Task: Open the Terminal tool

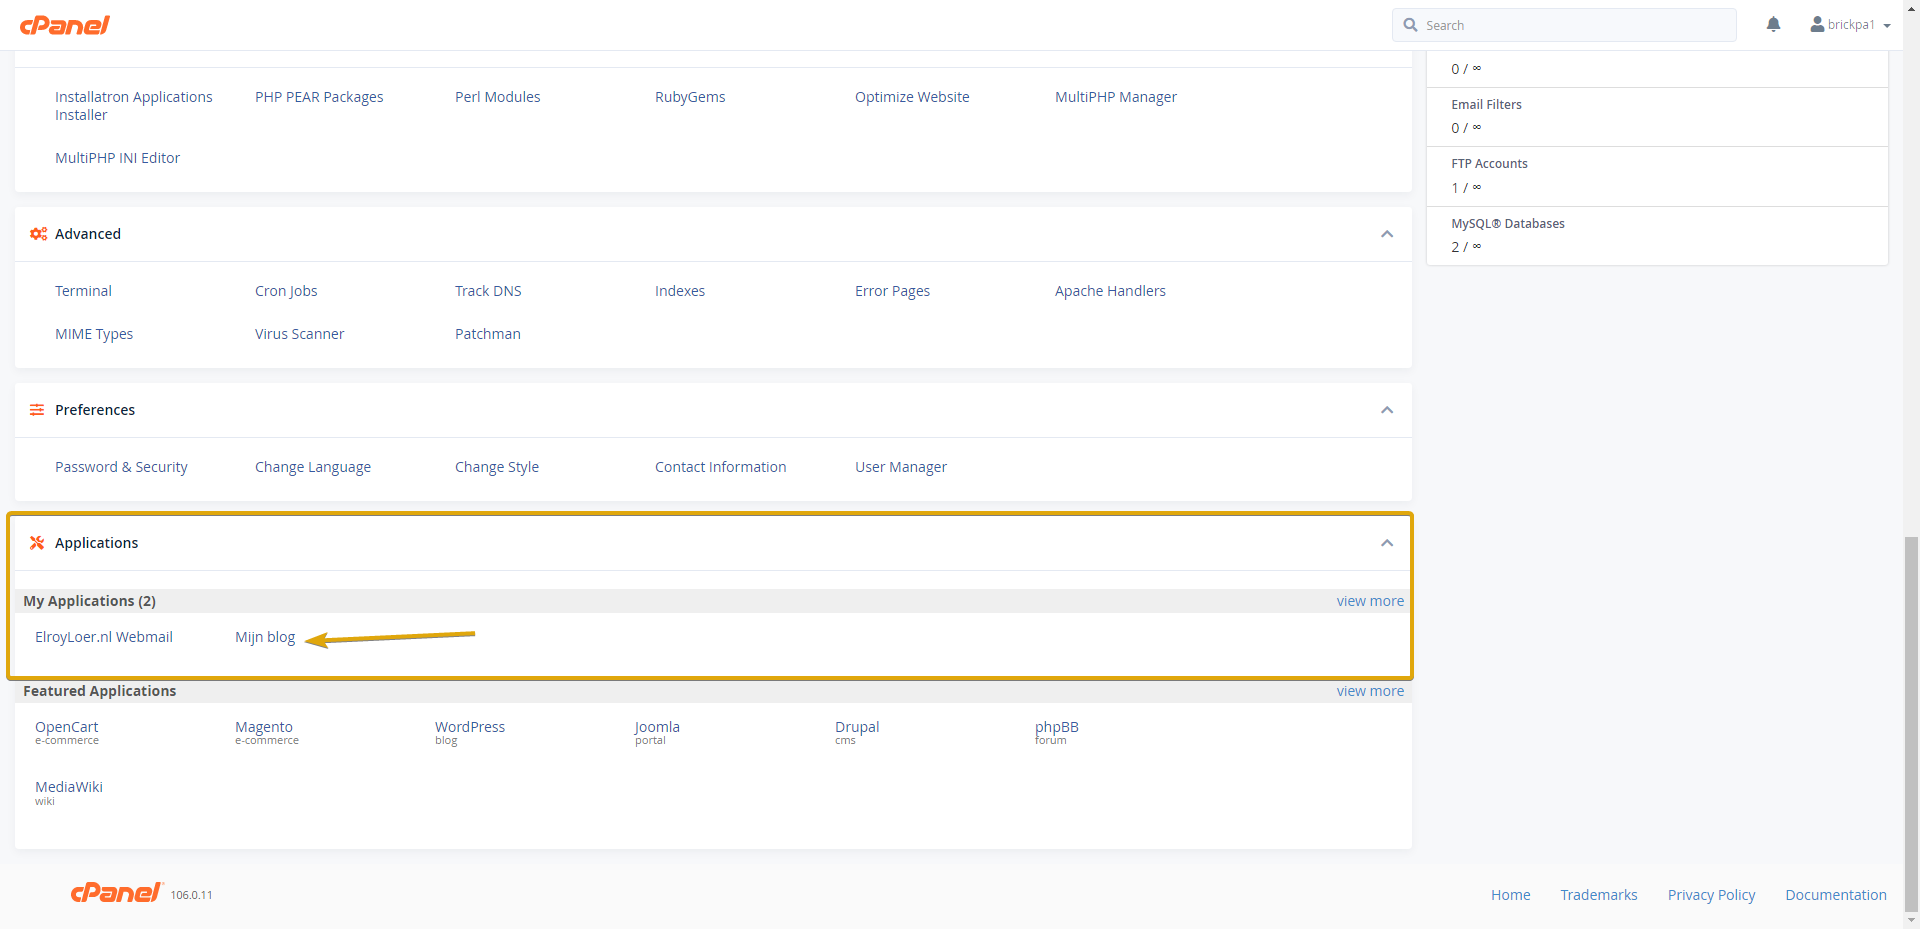Action: point(83,291)
